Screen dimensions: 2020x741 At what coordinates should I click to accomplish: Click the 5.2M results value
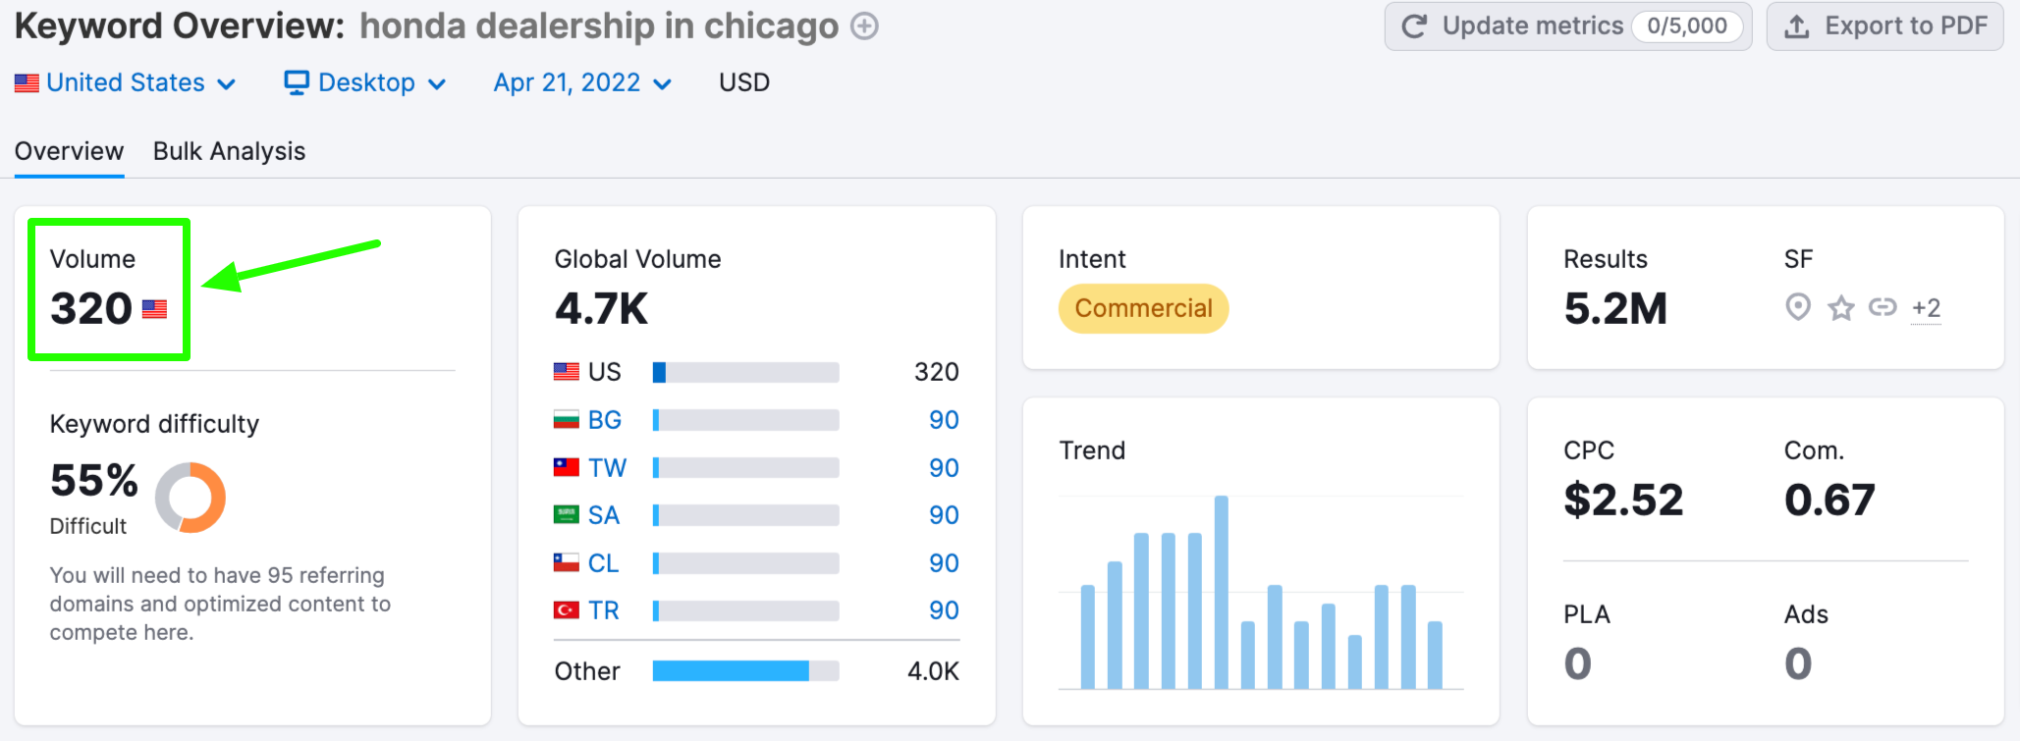point(1615,308)
